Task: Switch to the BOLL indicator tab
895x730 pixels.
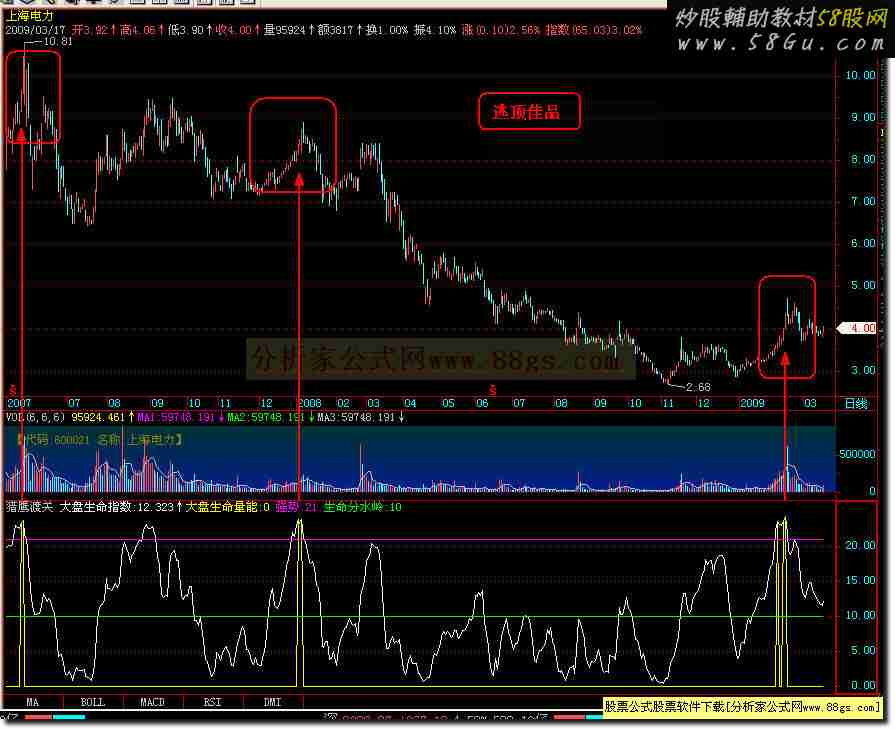Action: (x=92, y=702)
